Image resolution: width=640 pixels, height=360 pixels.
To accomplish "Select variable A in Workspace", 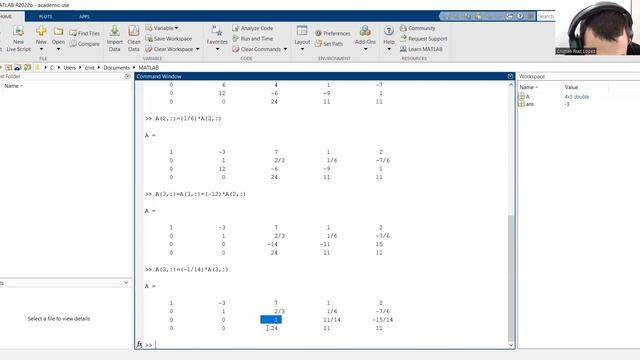I will (527, 97).
